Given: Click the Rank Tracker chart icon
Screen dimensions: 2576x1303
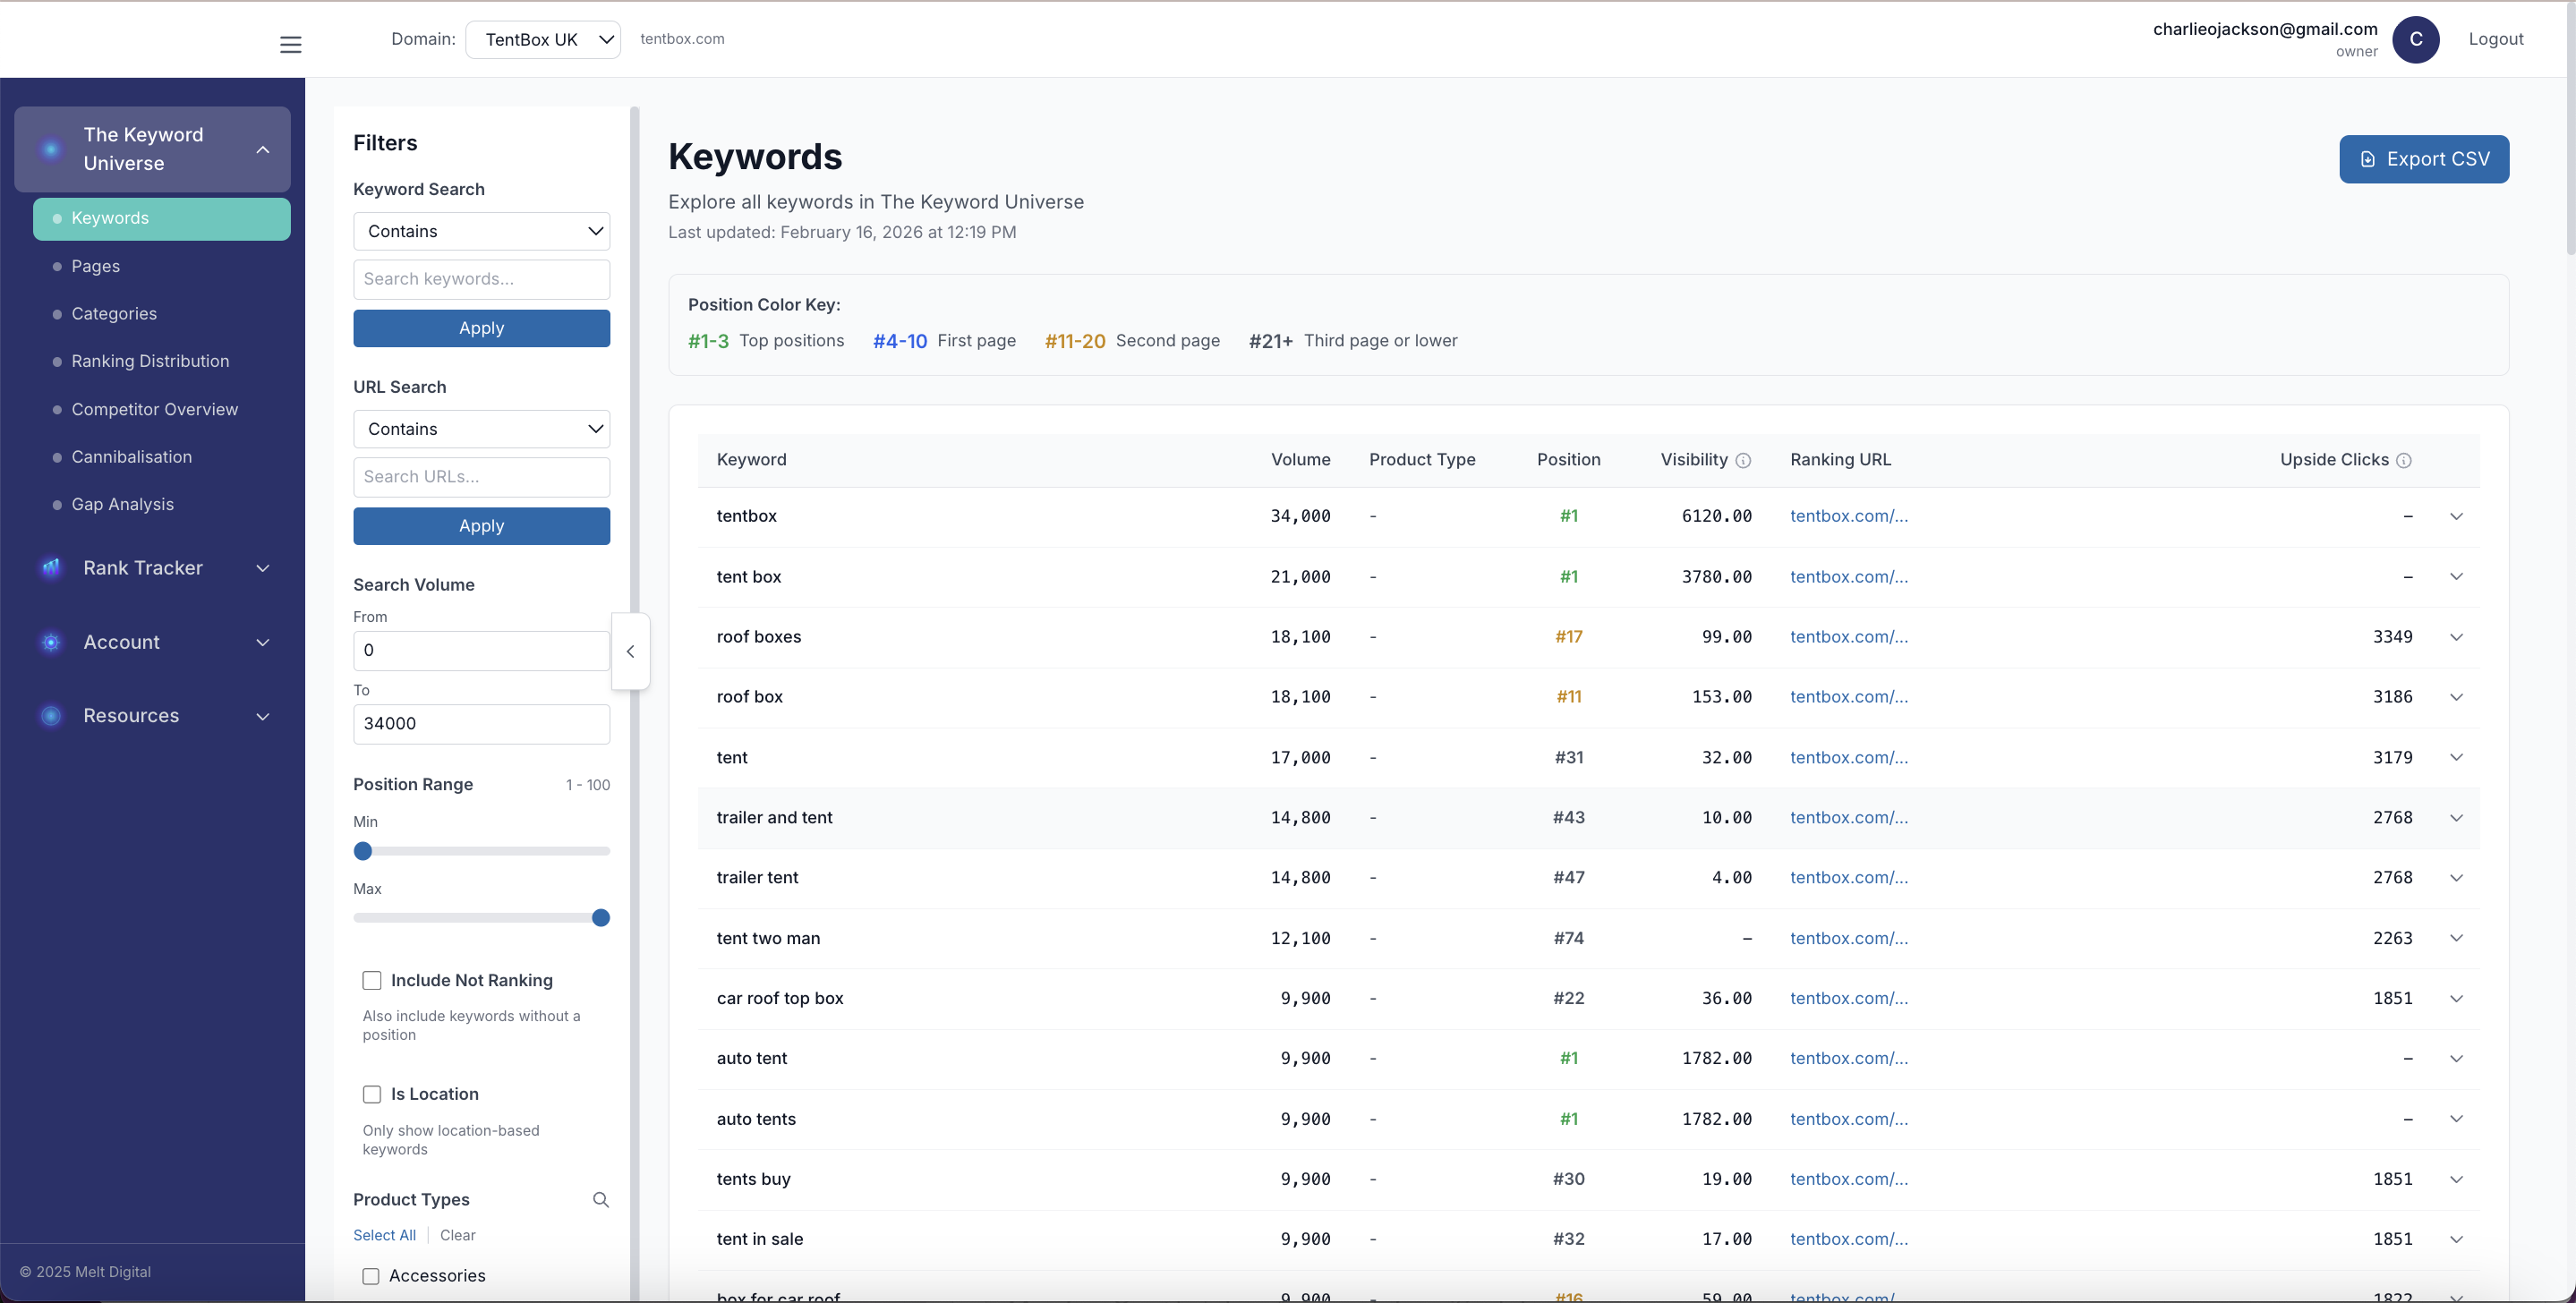Looking at the screenshot, I should 51,568.
